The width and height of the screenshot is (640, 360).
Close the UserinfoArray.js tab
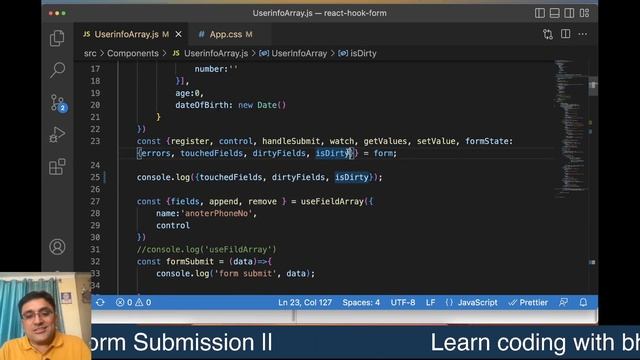click(178, 34)
